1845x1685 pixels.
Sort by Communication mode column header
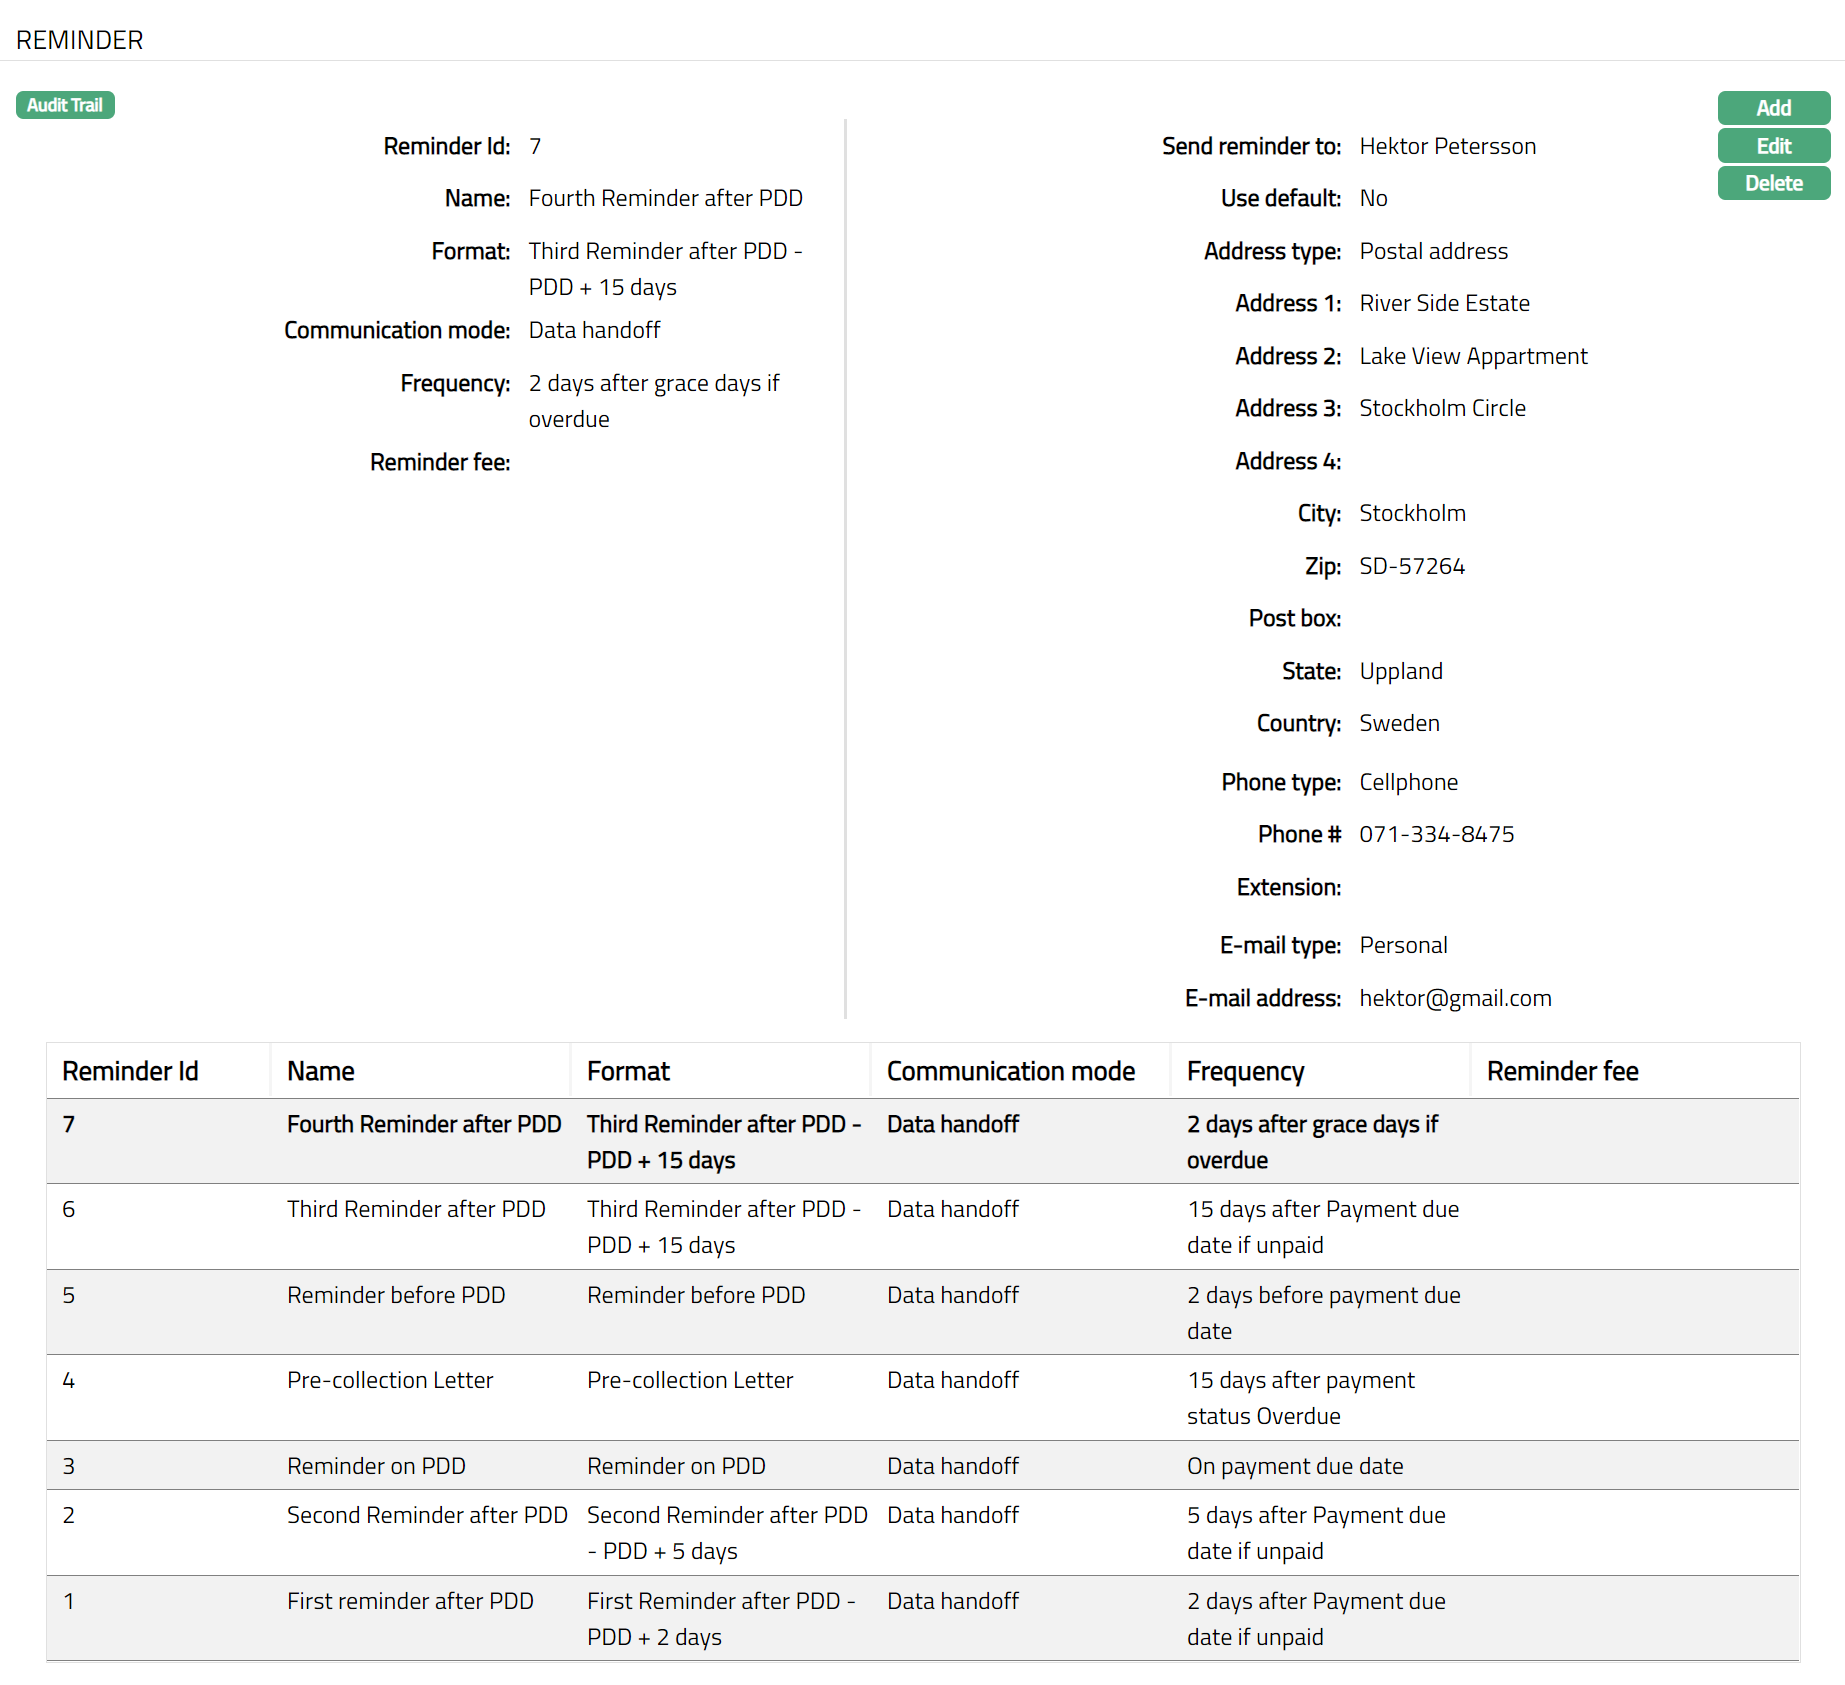click(x=1010, y=1071)
